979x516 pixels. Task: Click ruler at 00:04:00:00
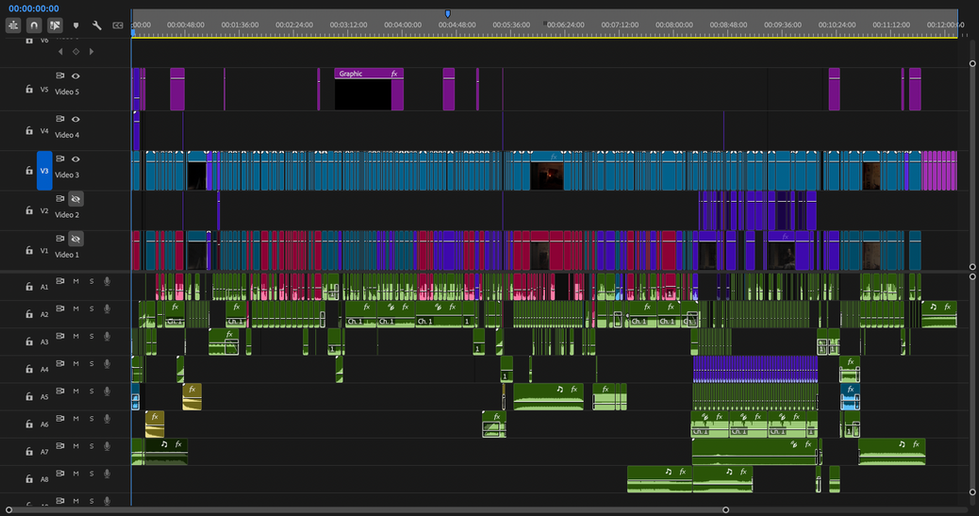403,25
